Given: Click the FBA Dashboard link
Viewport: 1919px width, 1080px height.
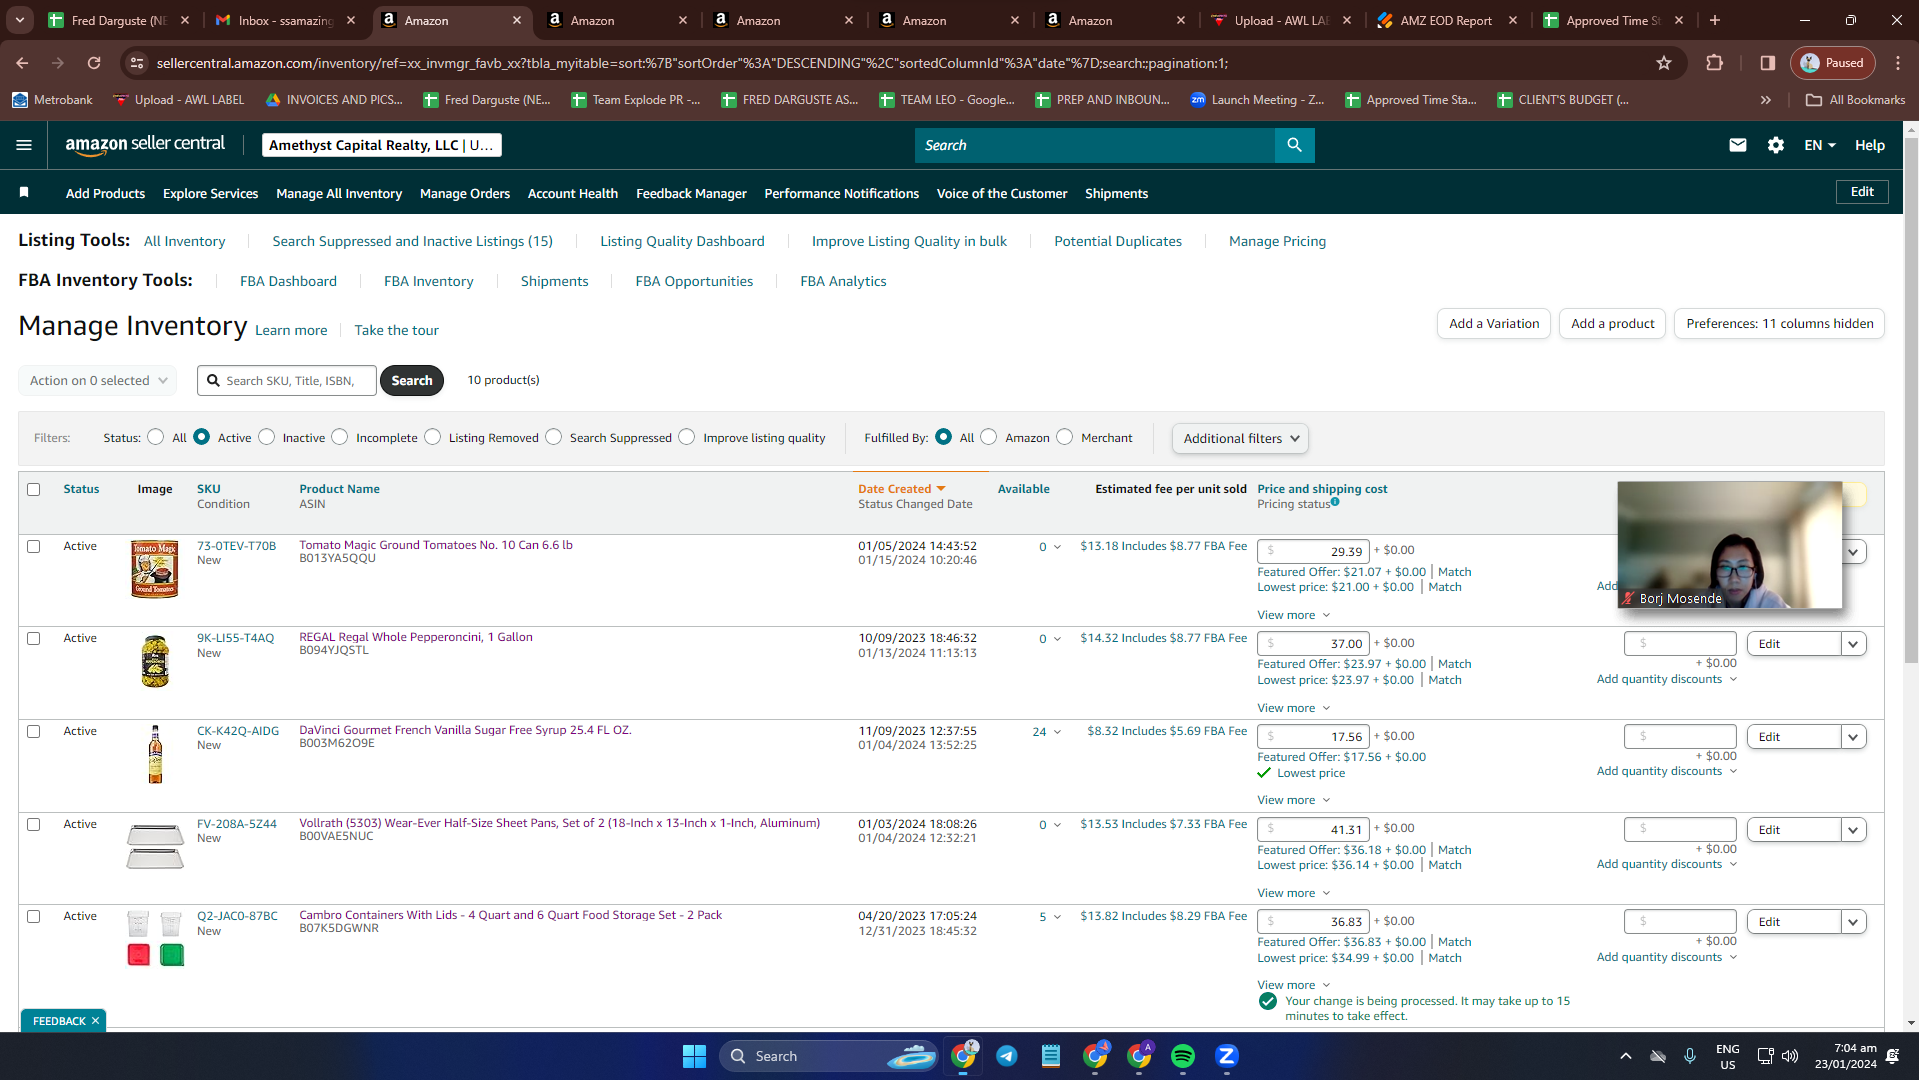Looking at the screenshot, I should coord(288,281).
